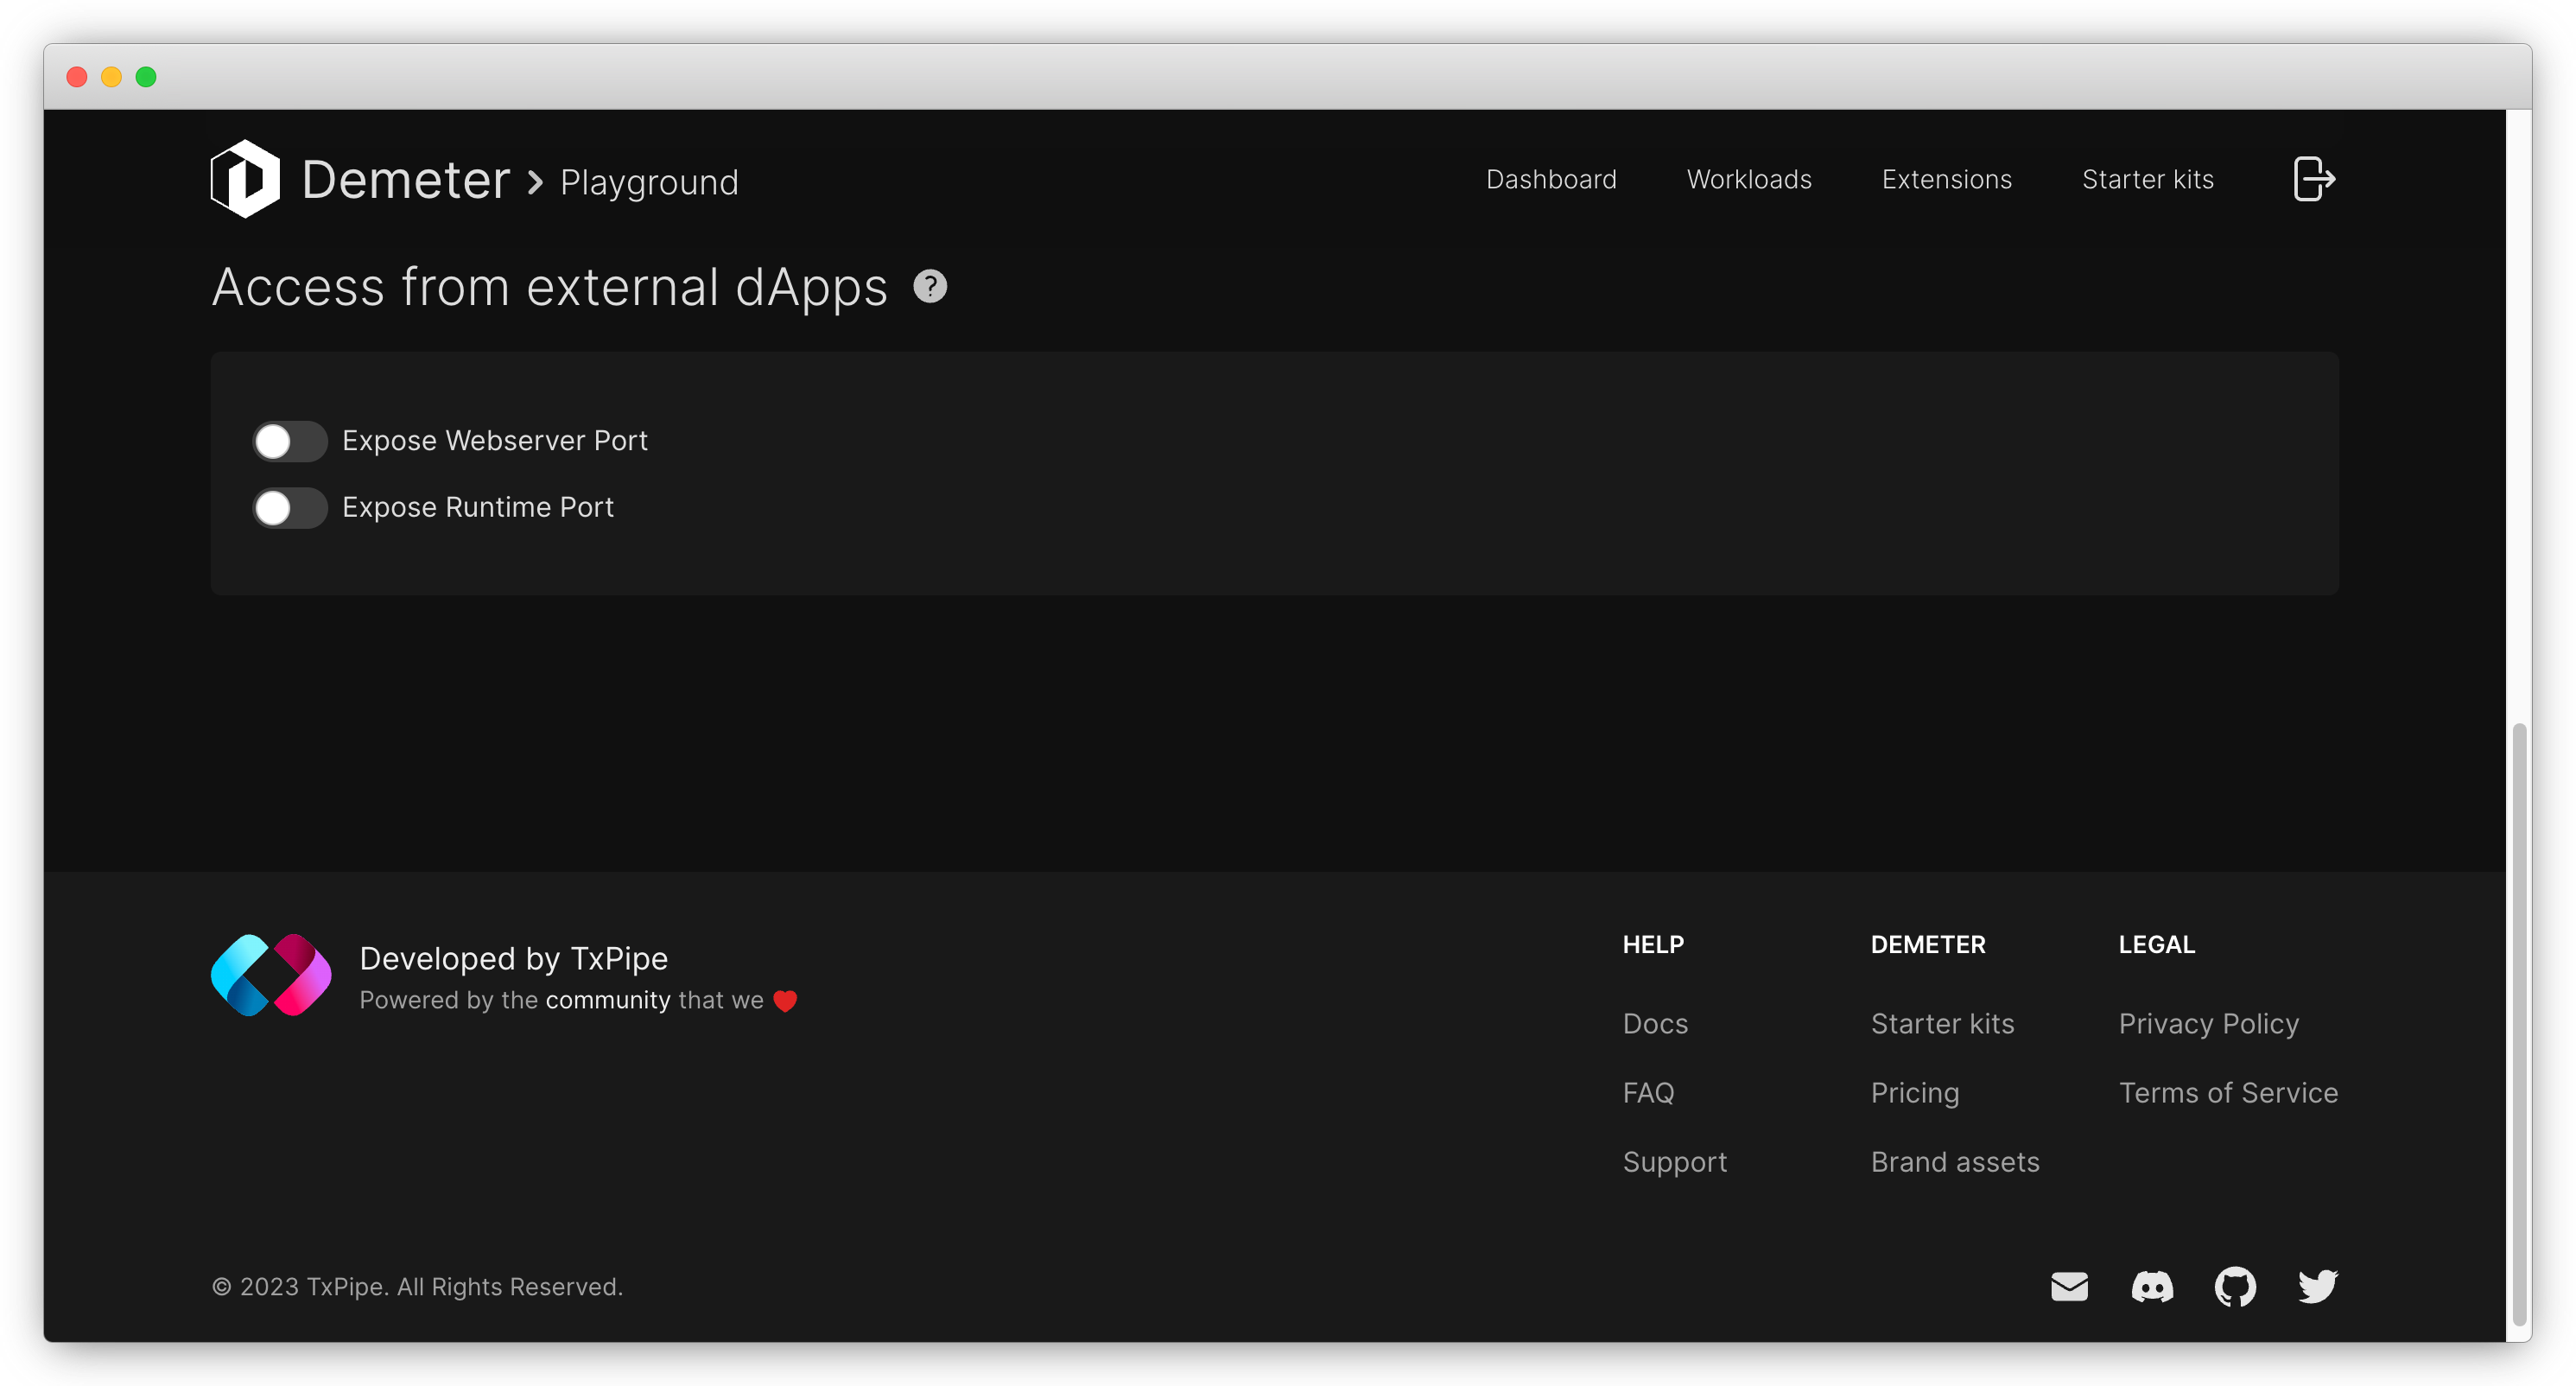Viewport: 2576px width, 1386px height.
Task: Open the Discord icon in footer
Action: point(2152,1287)
